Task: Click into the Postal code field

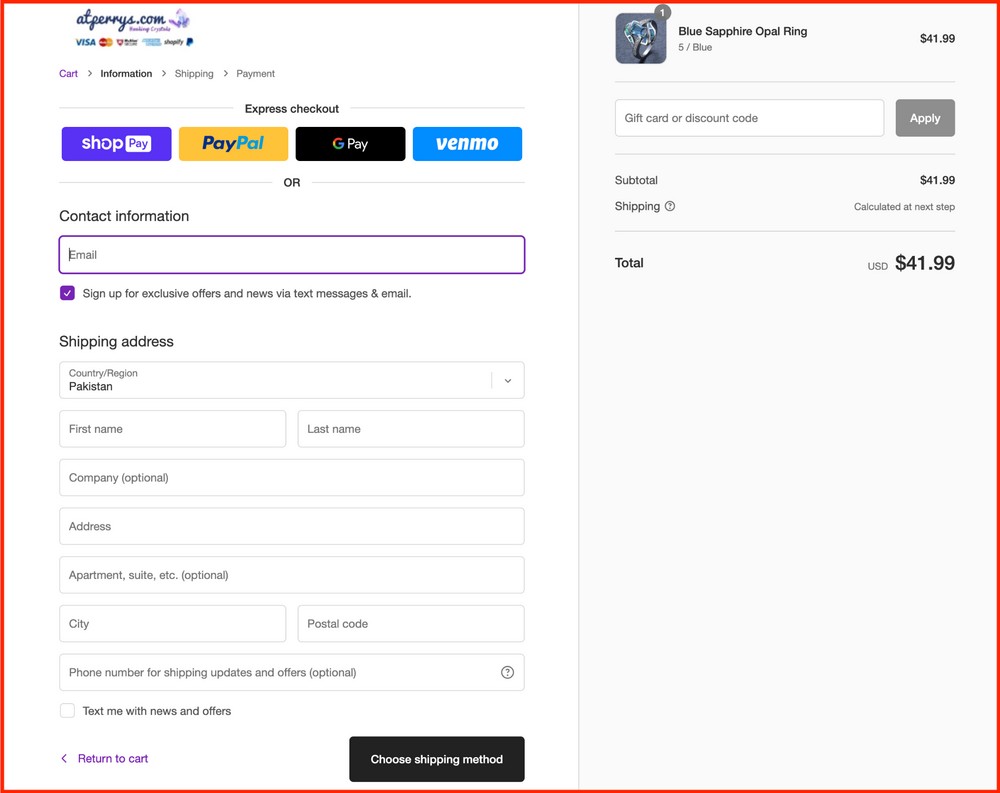Action: pyautogui.click(x=410, y=624)
